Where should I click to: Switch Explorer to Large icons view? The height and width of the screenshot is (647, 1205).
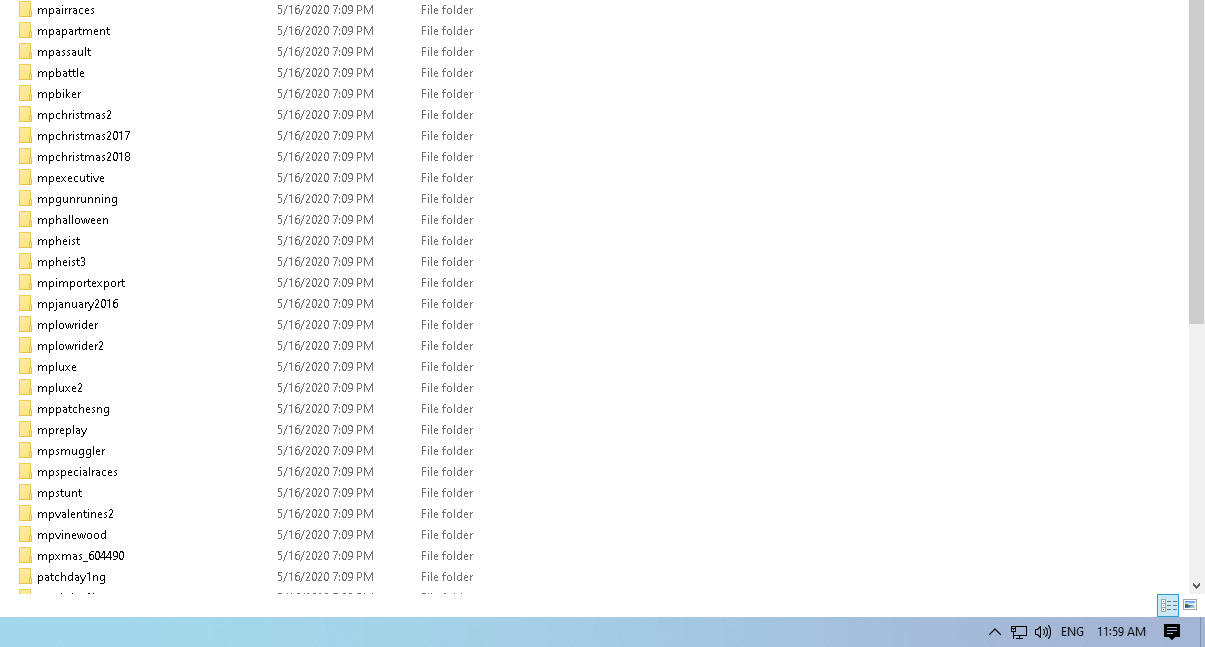[1189, 605]
